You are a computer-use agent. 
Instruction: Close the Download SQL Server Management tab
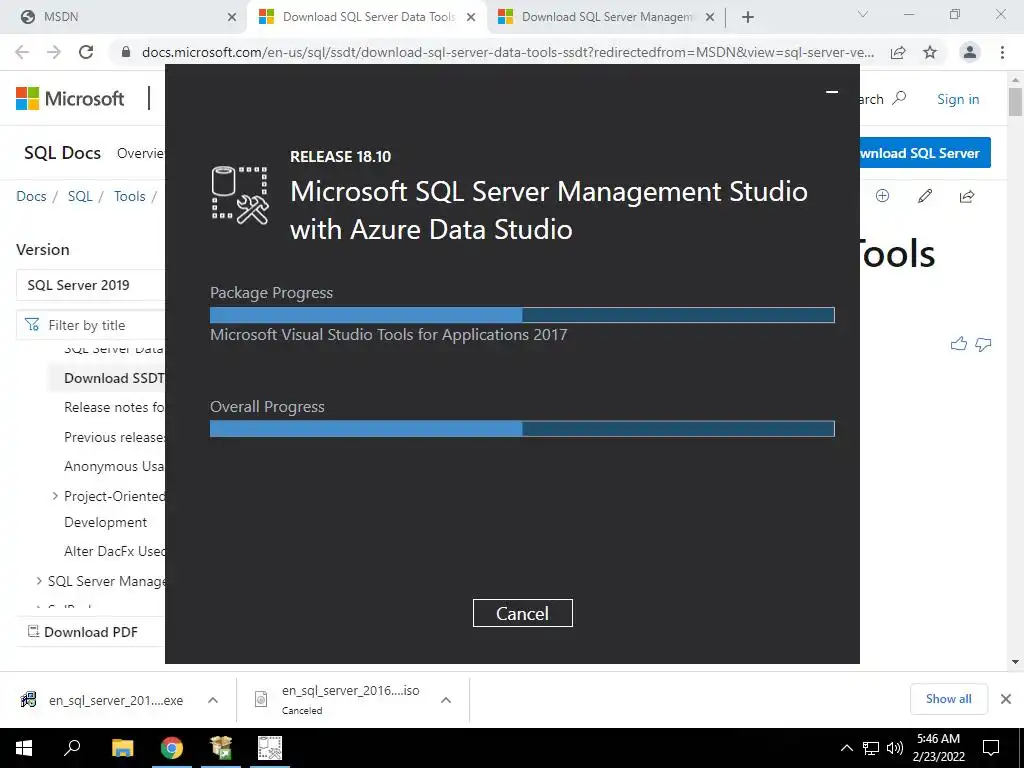click(710, 18)
